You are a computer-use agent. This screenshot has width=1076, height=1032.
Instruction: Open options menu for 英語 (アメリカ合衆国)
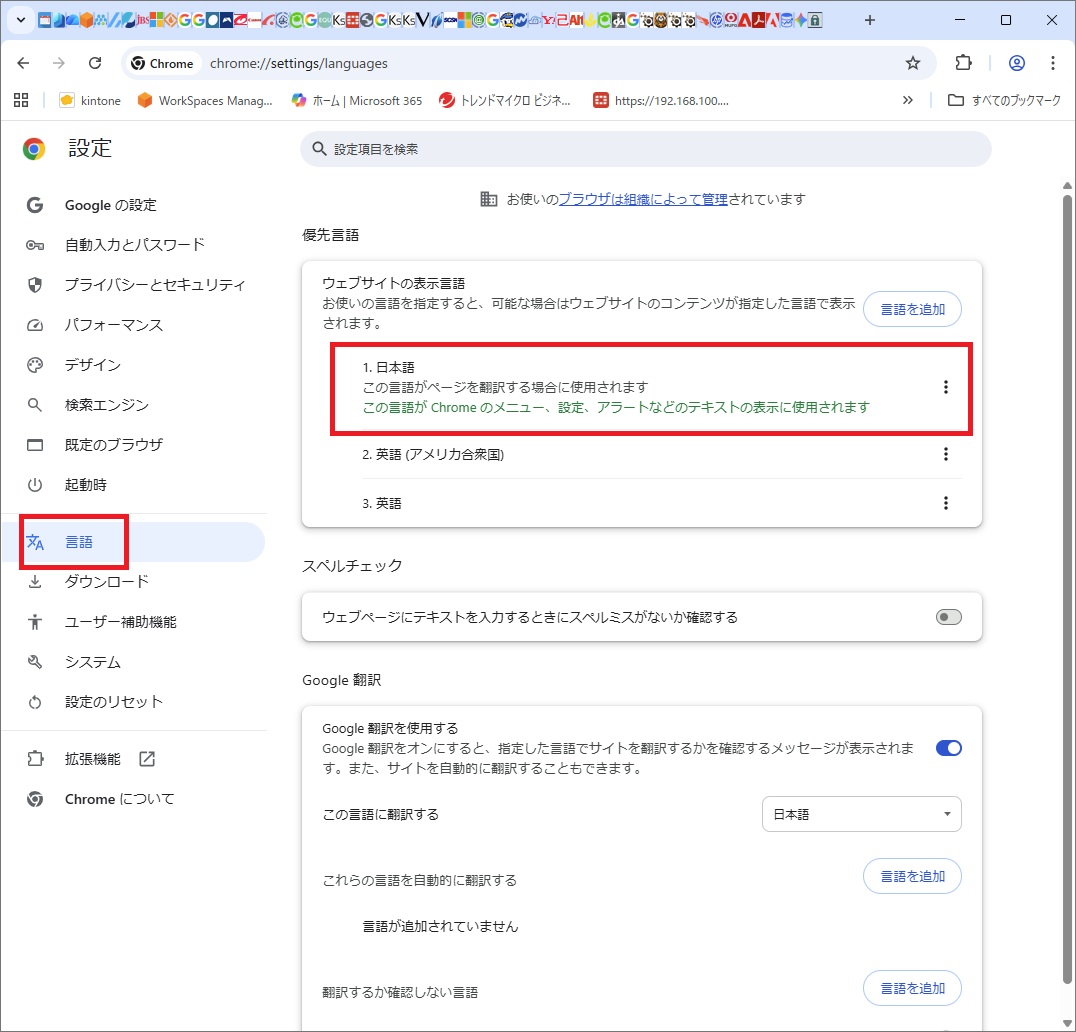point(945,454)
